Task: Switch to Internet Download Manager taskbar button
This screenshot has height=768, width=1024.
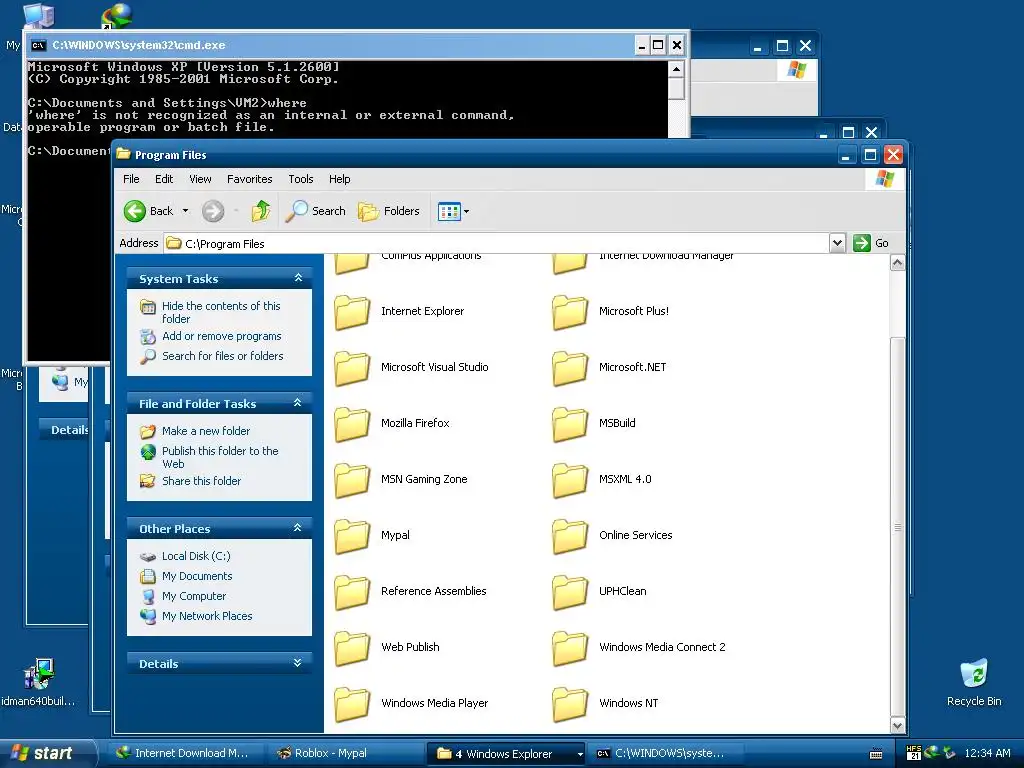Action: point(184,754)
